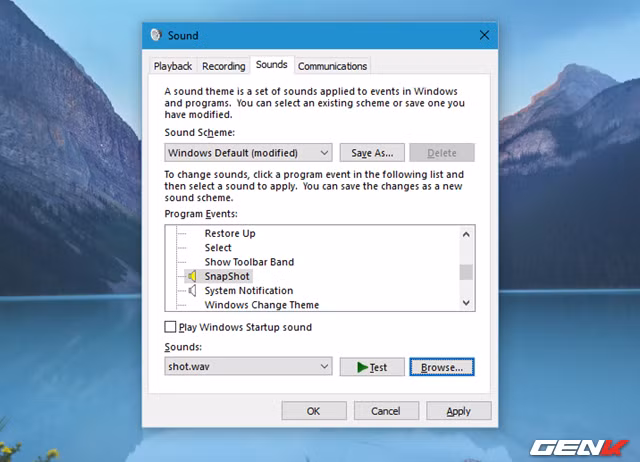
Task: Click the Program Events scrollbar down arrow
Action: pyautogui.click(x=466, y=302)
